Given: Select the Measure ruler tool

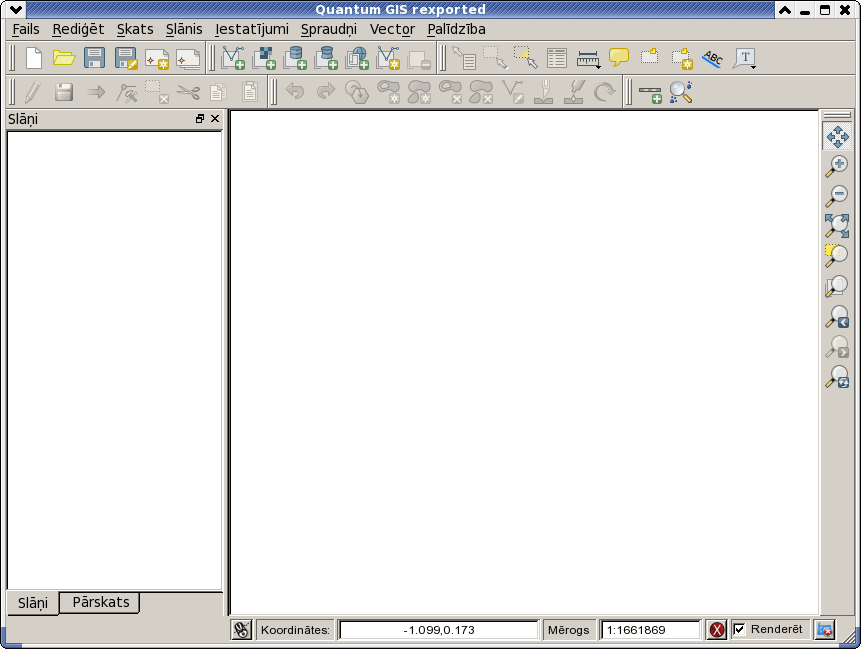Looking at the screenshot, I should 586,59.
